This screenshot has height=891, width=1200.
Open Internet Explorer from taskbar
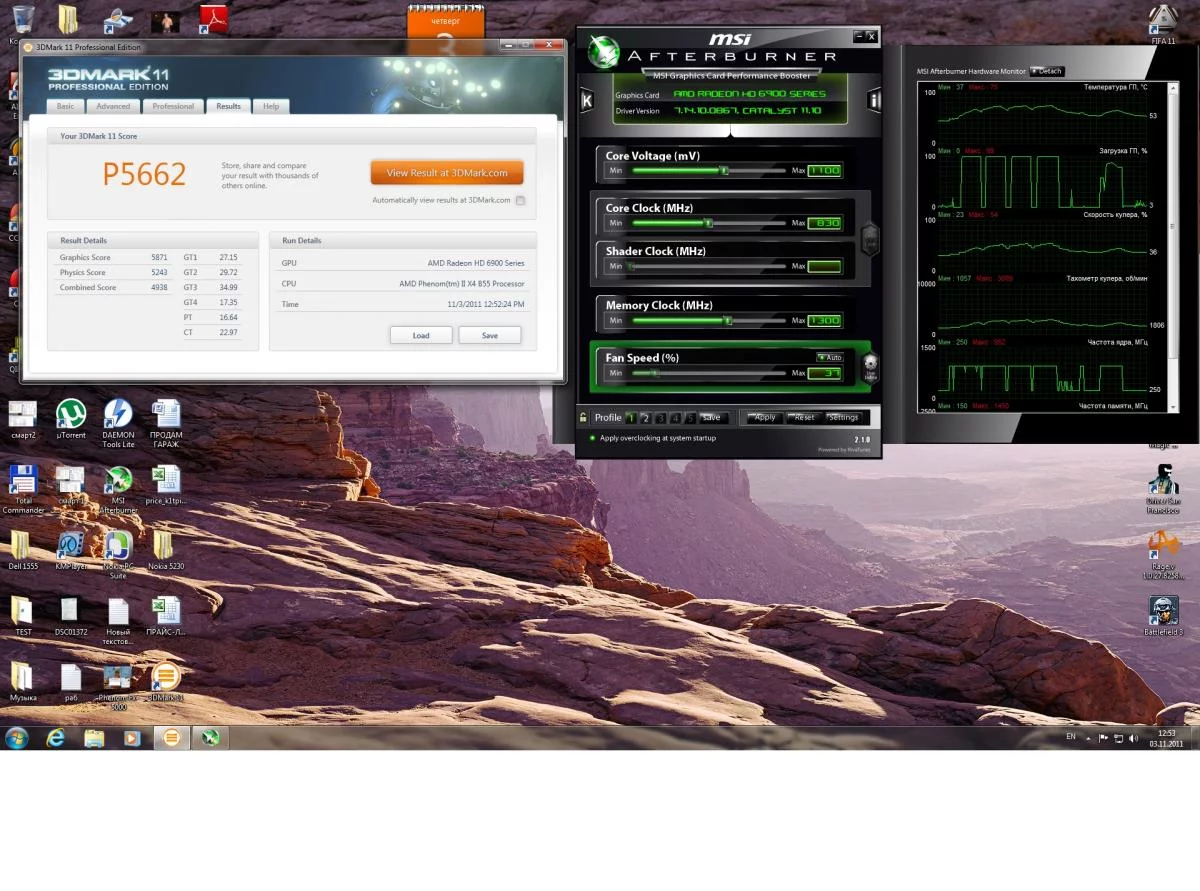click(x=56, y=738)
